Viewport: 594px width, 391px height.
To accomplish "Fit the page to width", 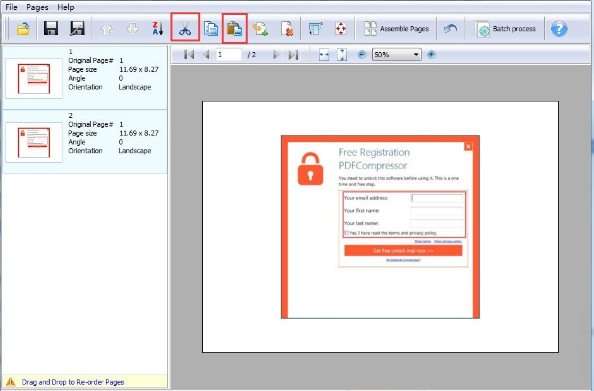I will coord(324,55).
